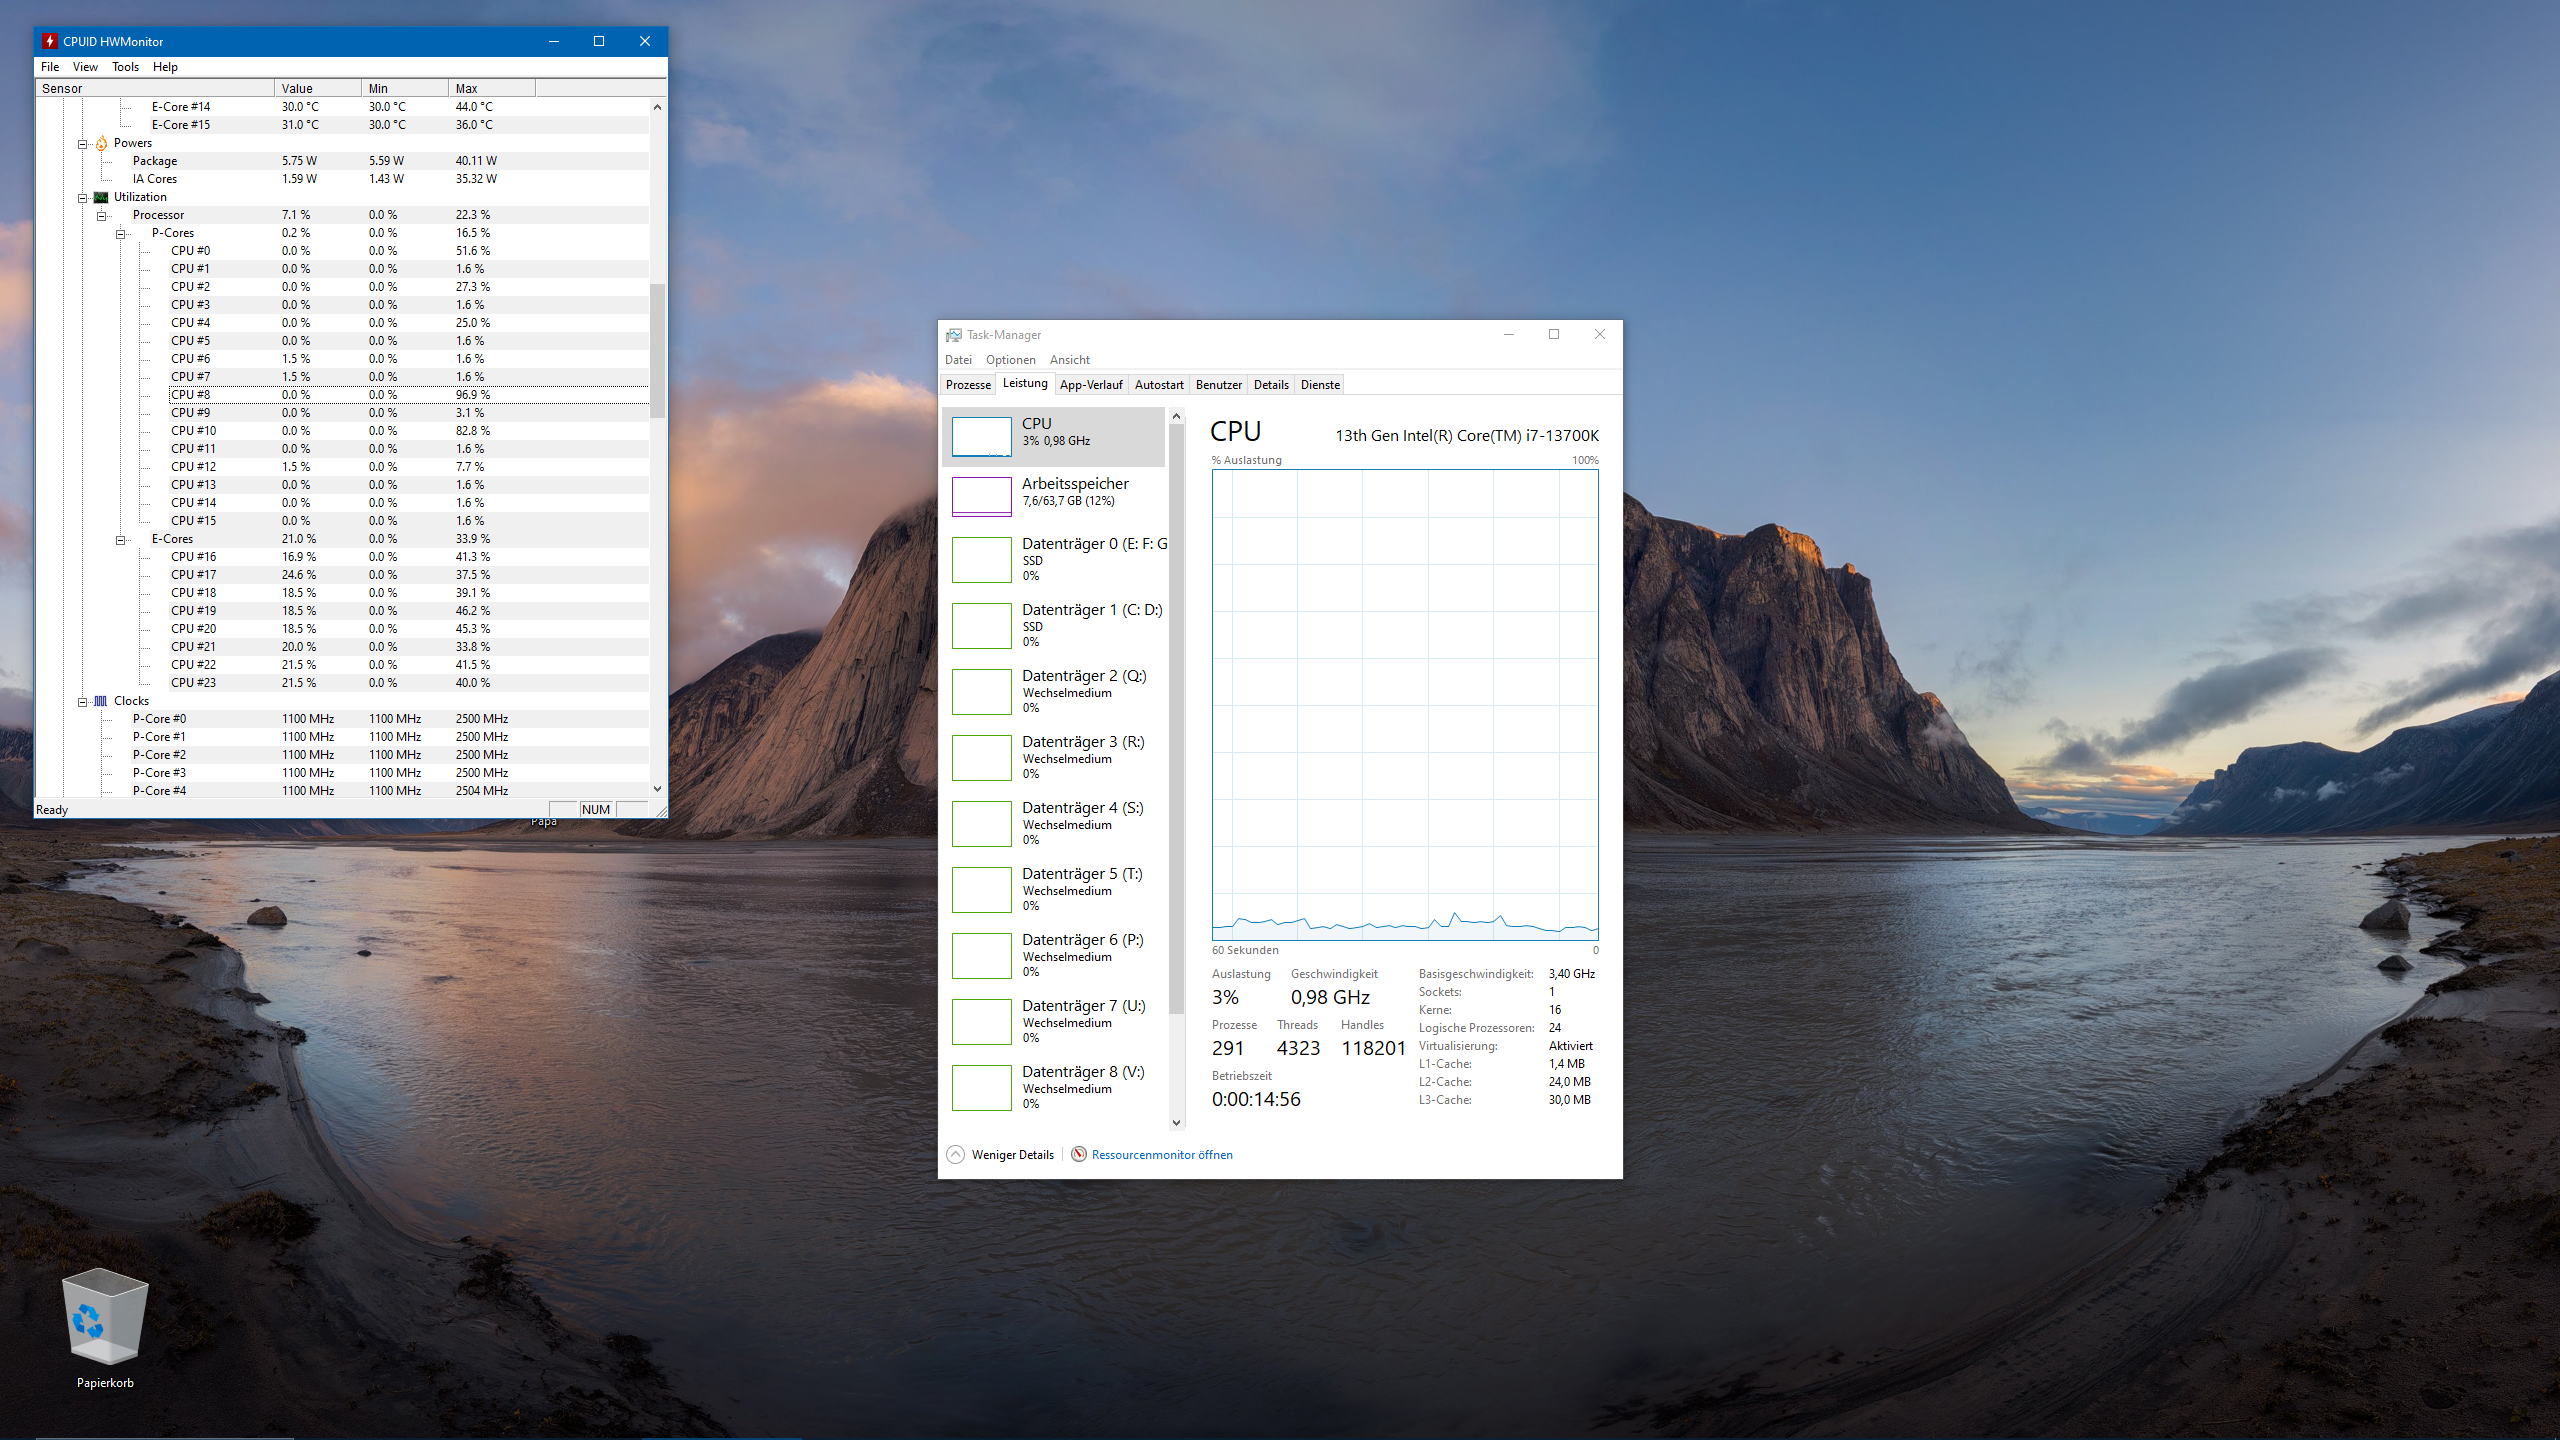Collapse the Powers tree node
The height and width of the screenshot is (1440, 2560).
(x=83, y=144)
